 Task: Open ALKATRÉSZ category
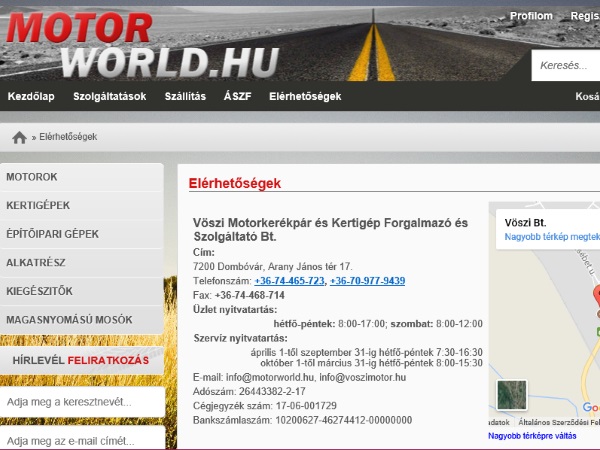click(82, 262)
